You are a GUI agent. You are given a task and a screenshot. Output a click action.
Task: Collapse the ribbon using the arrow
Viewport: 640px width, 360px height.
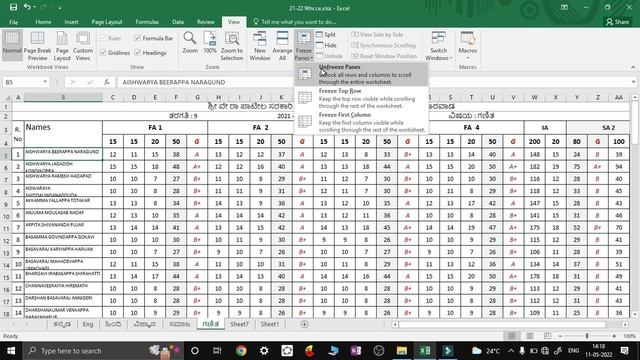click(x=633, y=67)
